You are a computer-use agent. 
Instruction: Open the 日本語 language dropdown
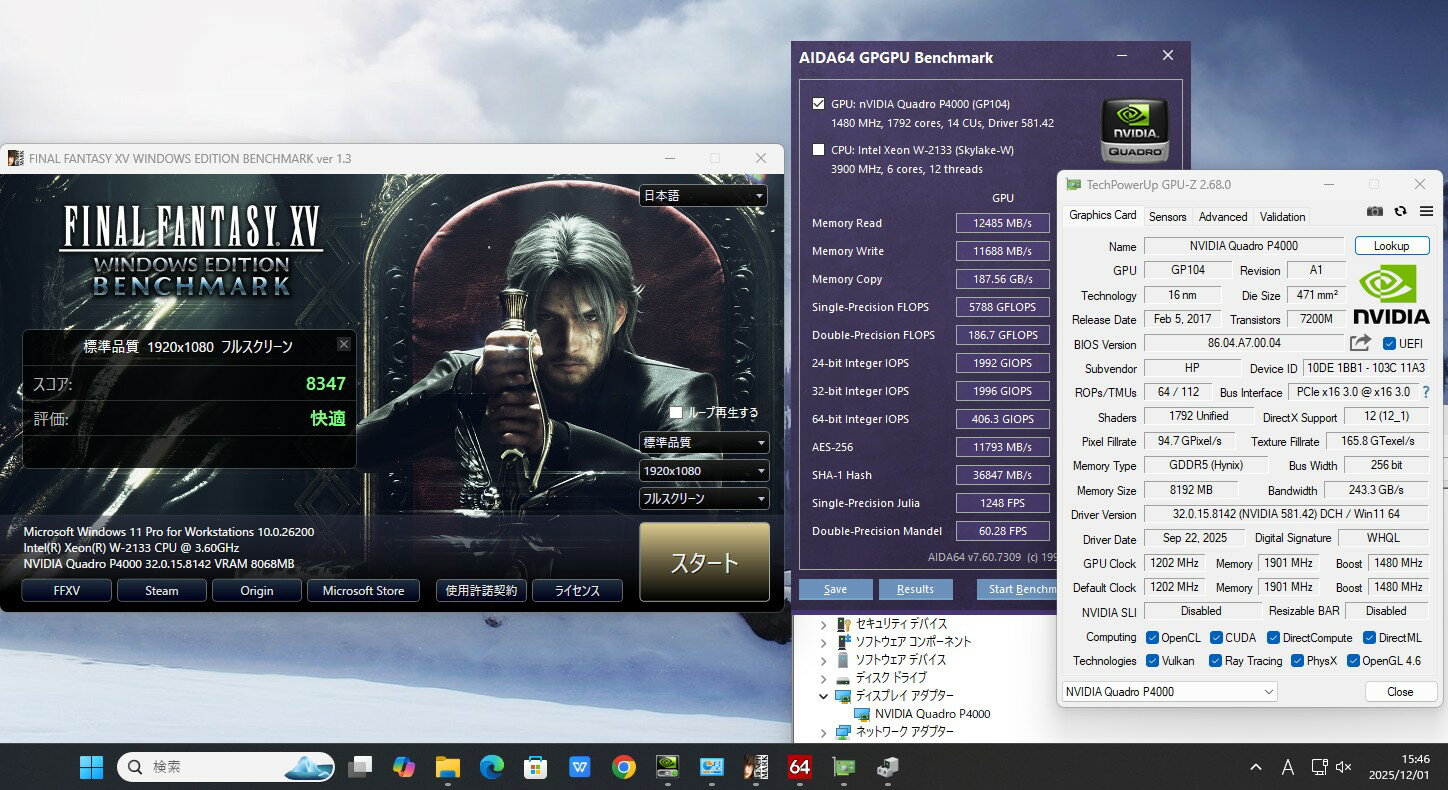(x=703, y=196)
